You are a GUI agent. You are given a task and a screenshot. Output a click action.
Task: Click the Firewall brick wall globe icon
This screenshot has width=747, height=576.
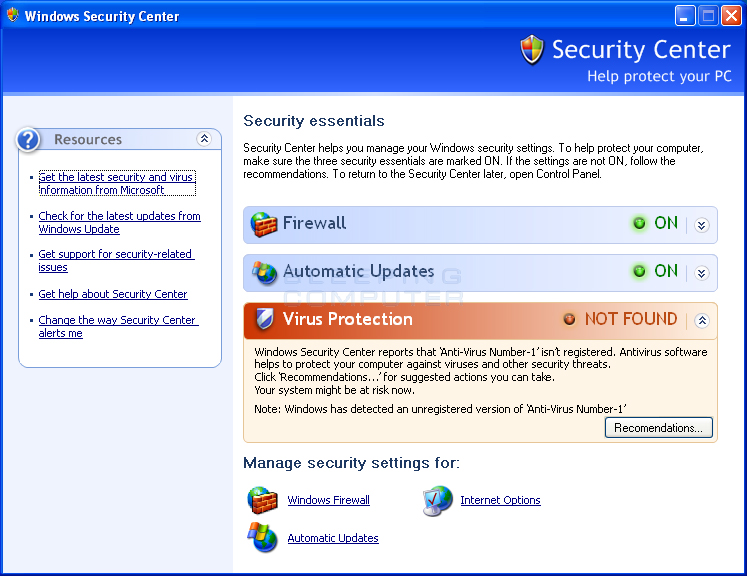[x=263, y=224]
